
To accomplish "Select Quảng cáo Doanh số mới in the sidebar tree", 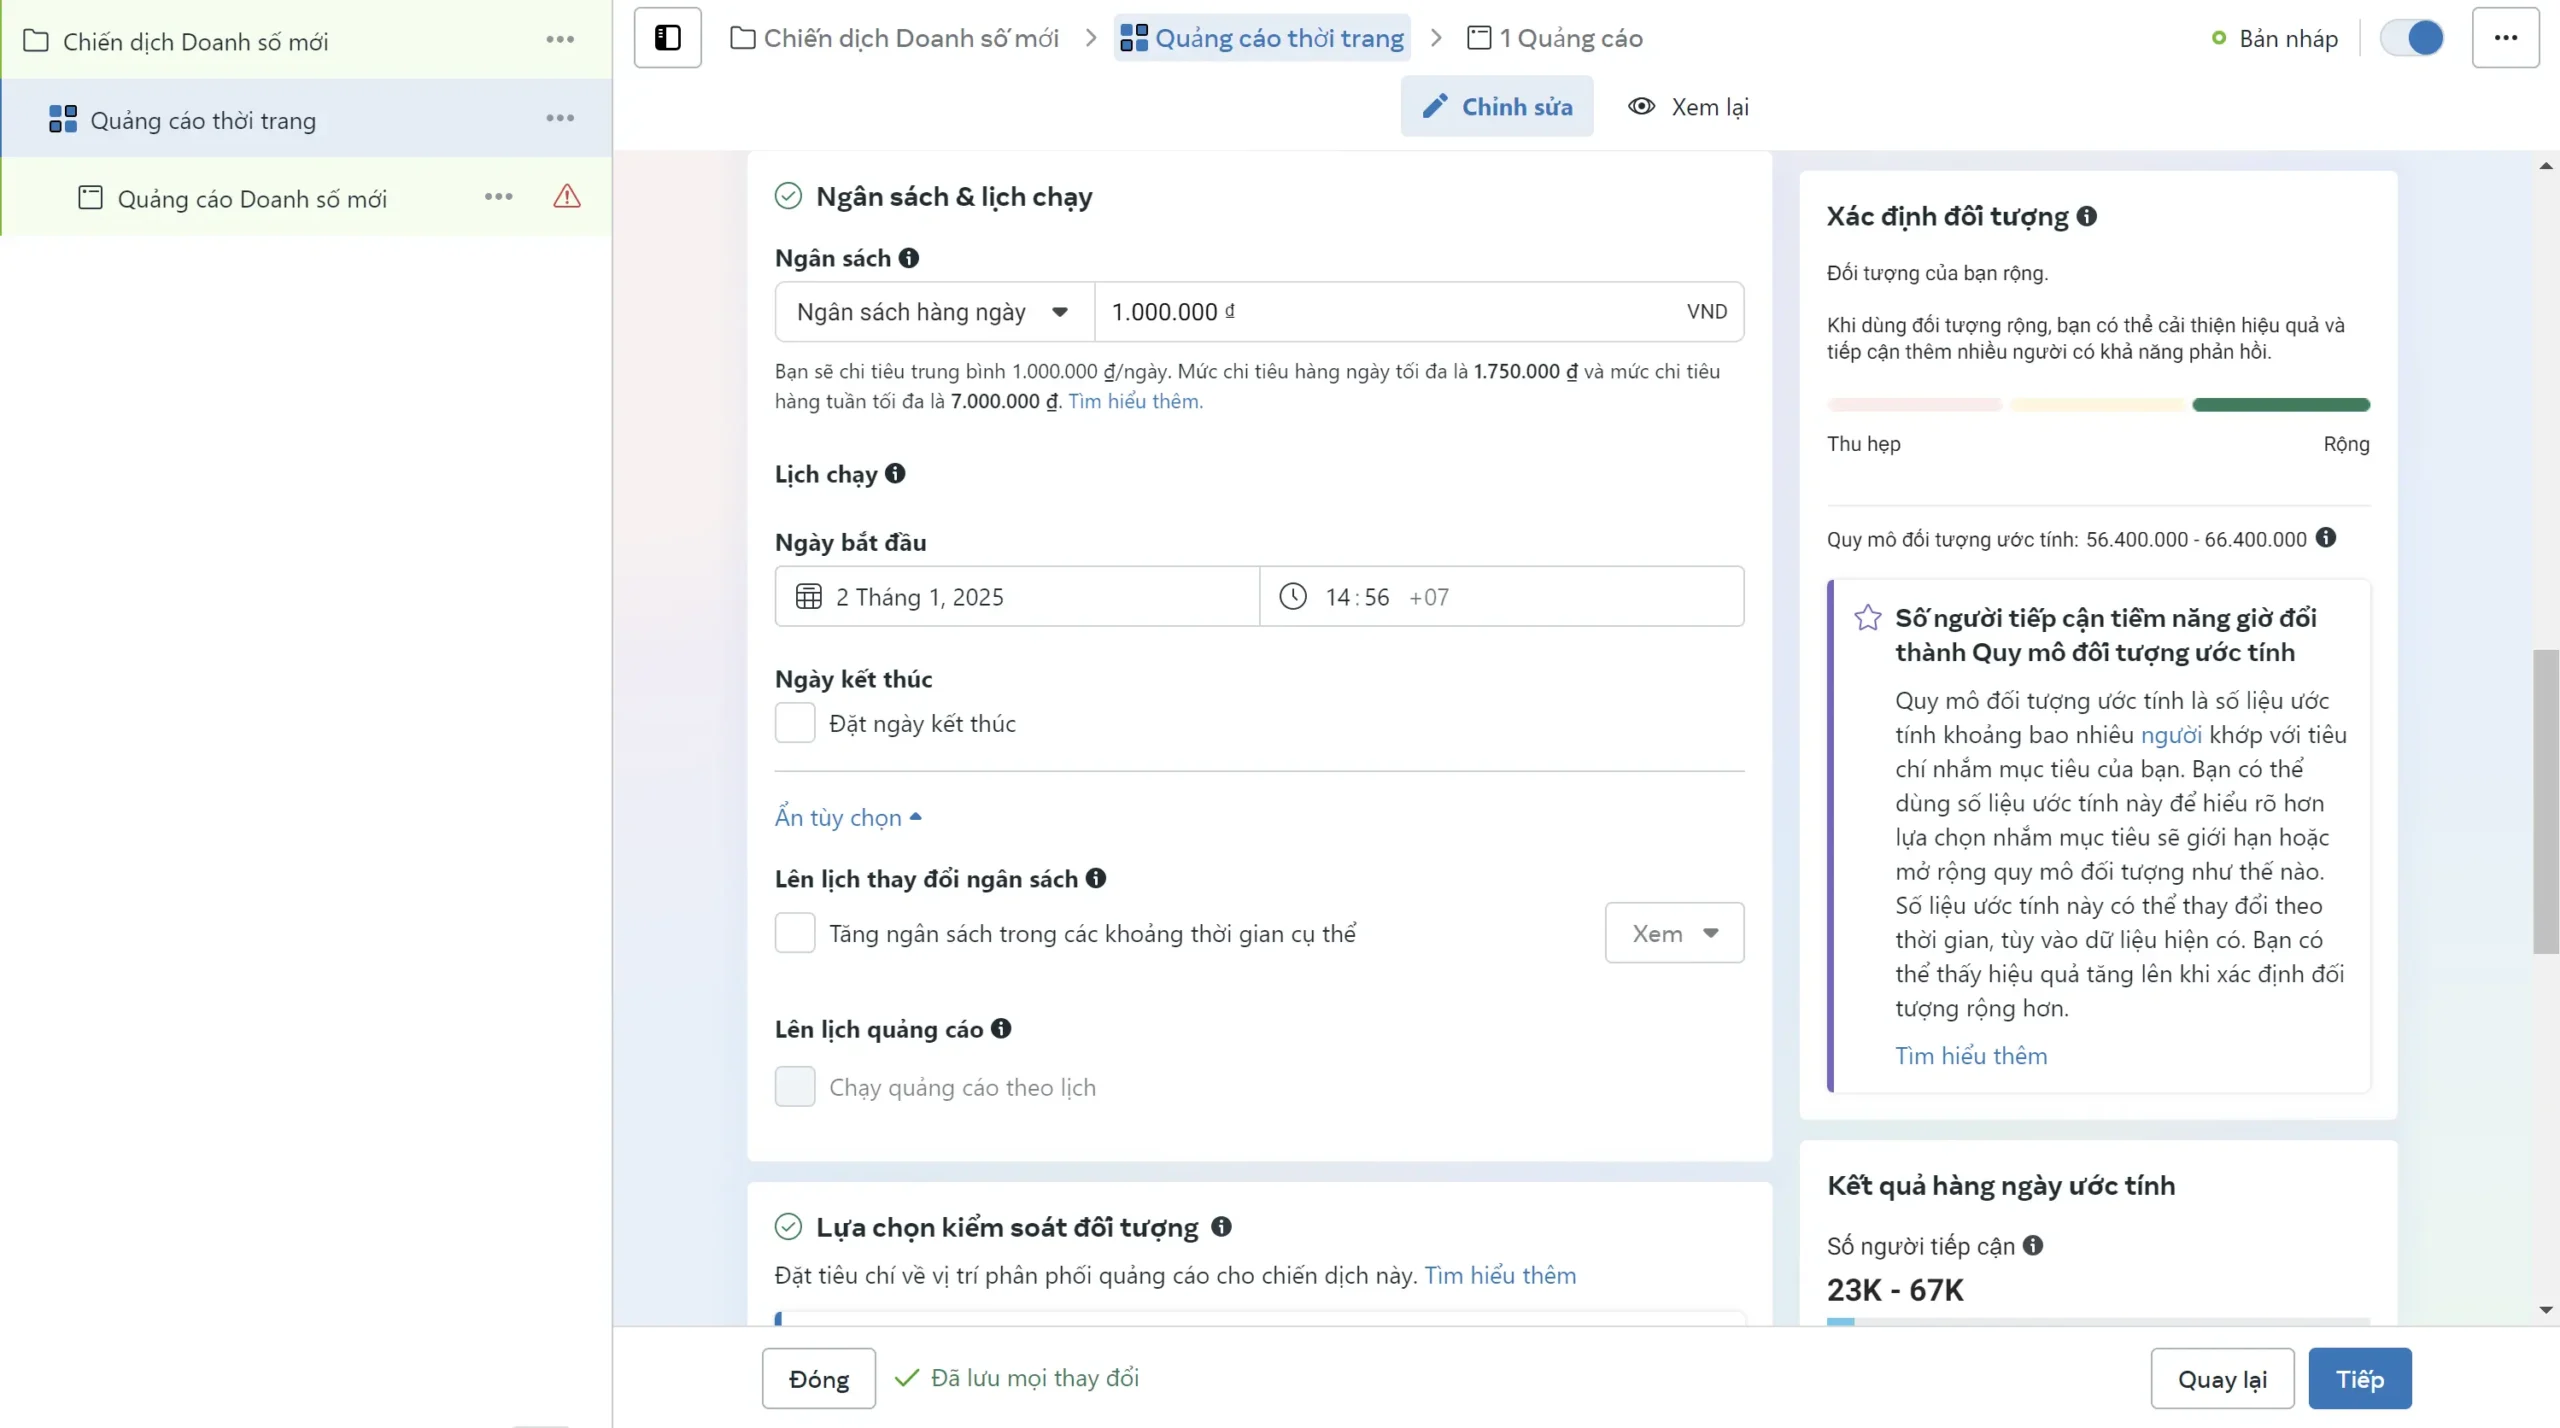I will 252,198.
